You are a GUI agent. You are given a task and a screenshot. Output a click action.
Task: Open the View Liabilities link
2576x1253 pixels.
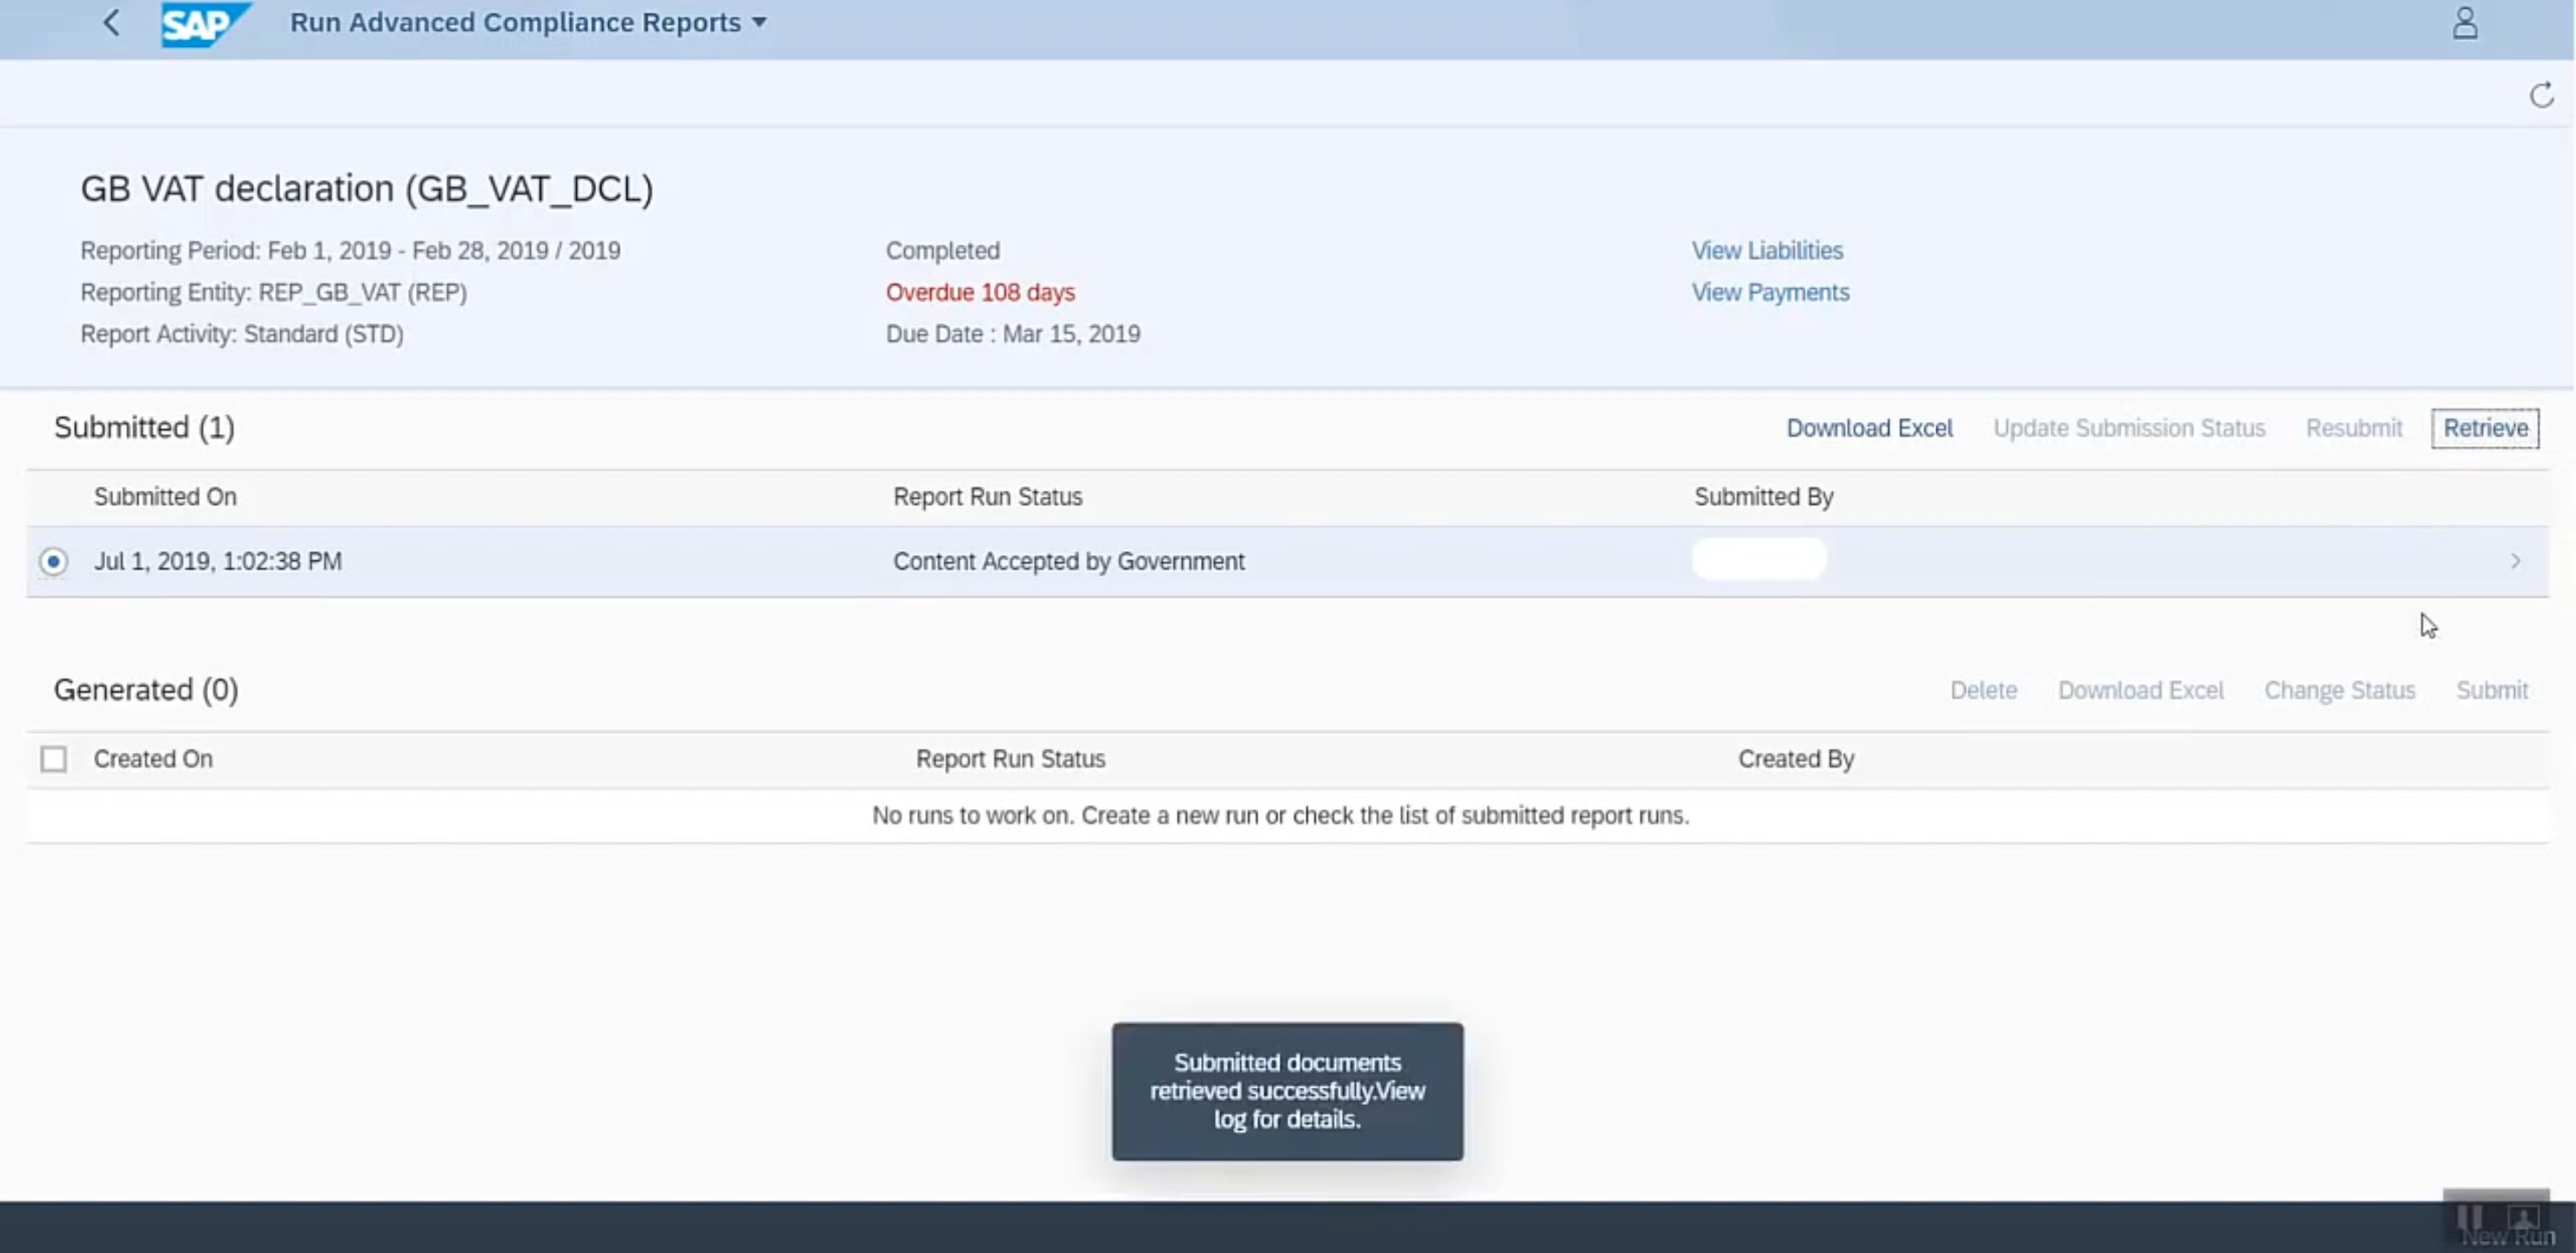(x=1766, y=251)
